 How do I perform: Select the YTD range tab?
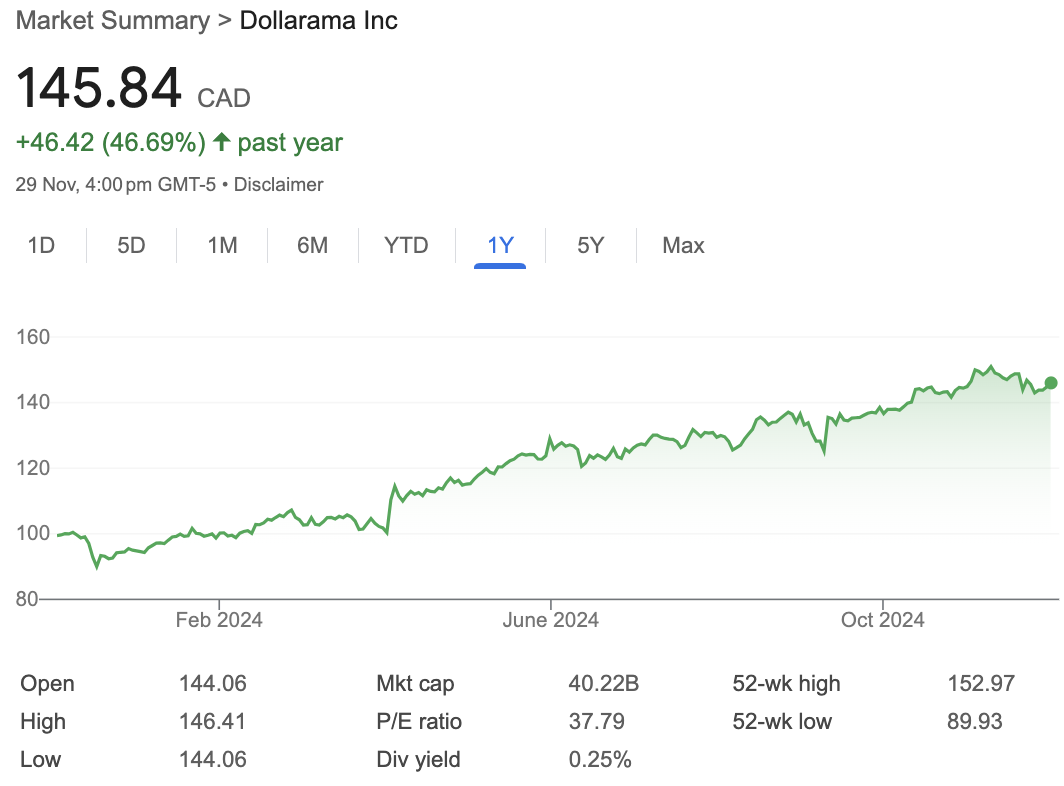[406, 245]
